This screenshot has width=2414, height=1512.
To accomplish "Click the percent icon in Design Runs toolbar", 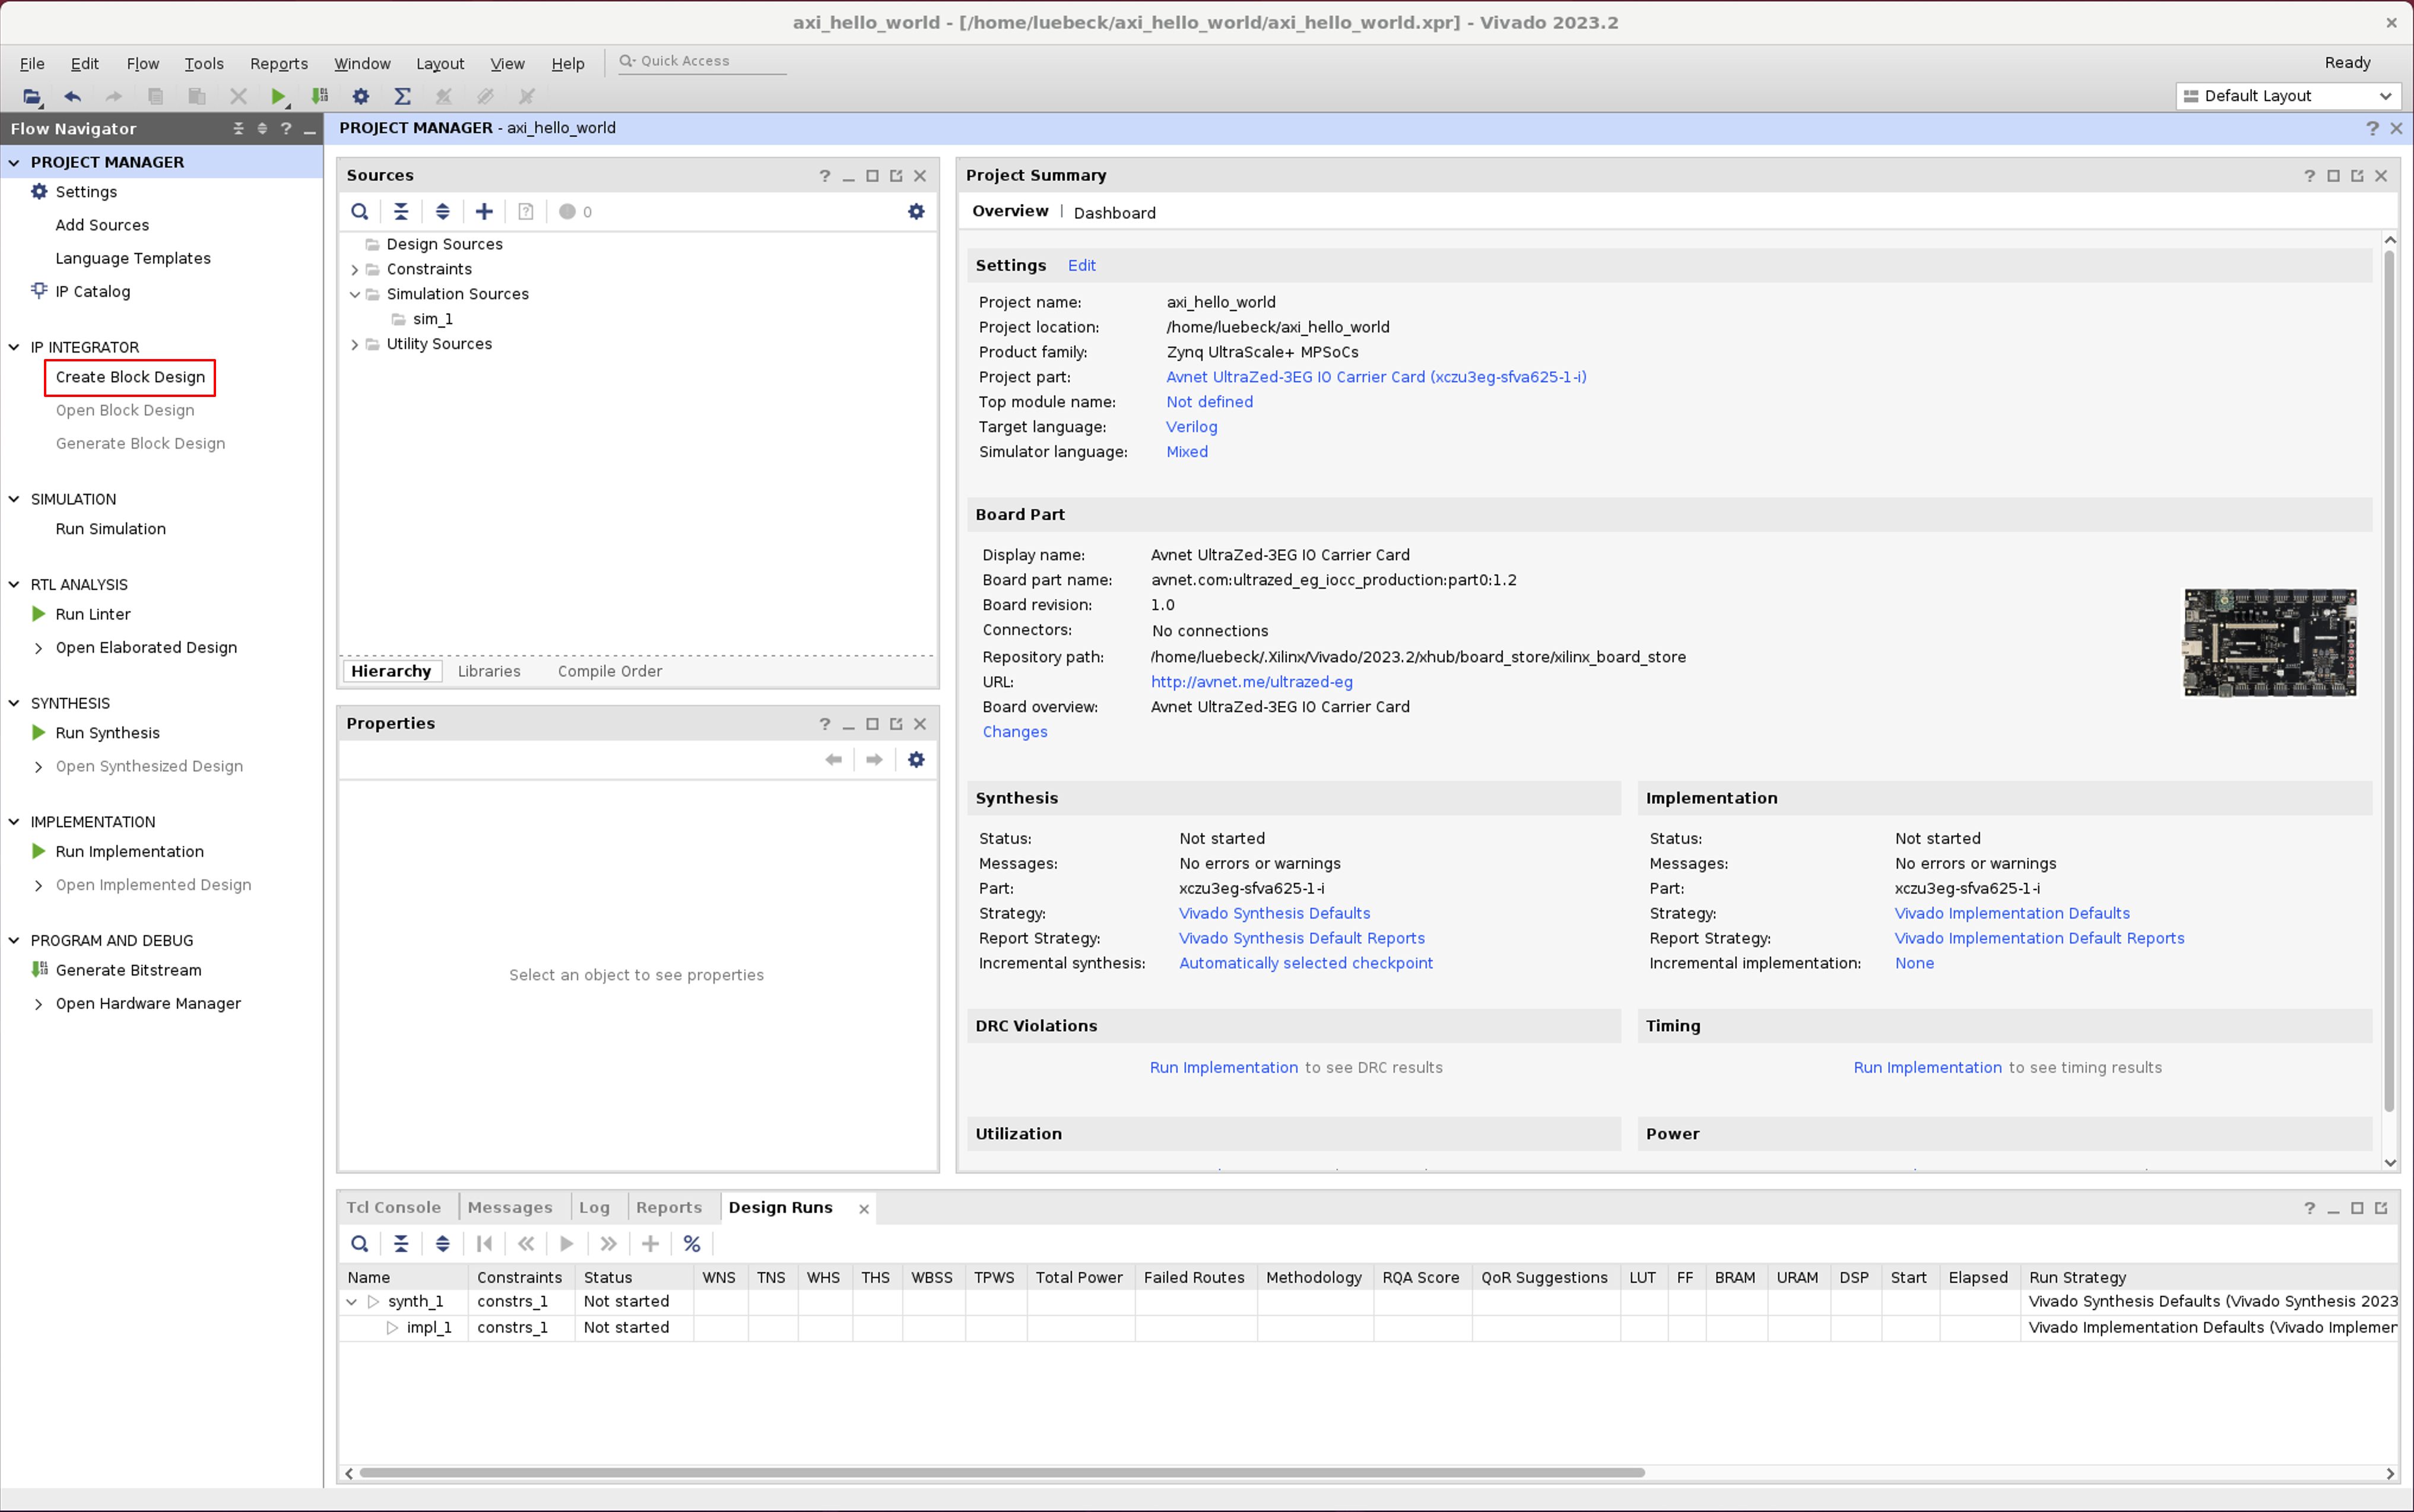I will (691, 1243).
